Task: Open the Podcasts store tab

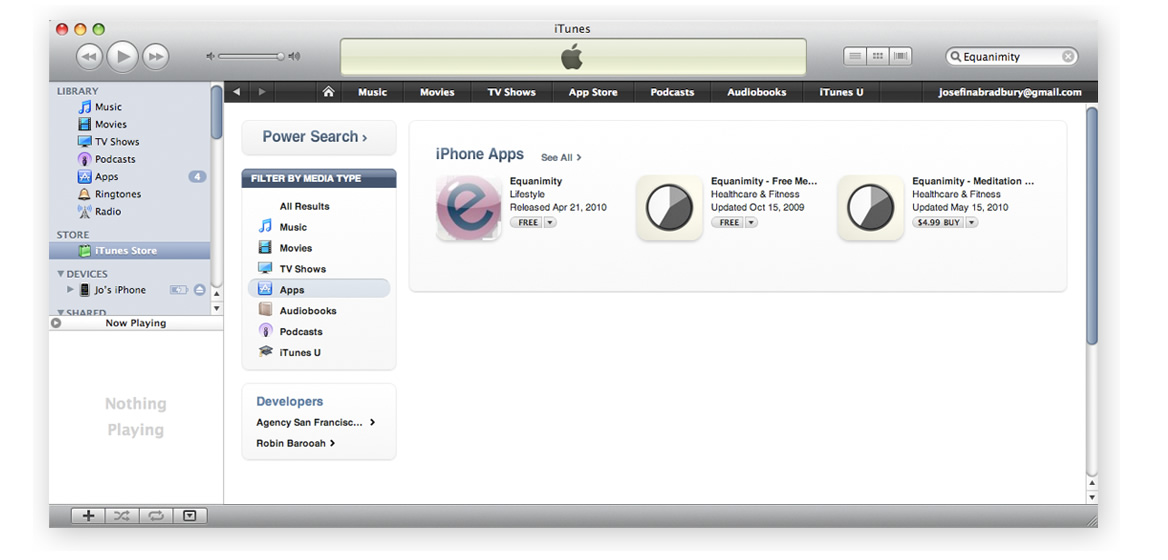Action: (x=672, y=92)
